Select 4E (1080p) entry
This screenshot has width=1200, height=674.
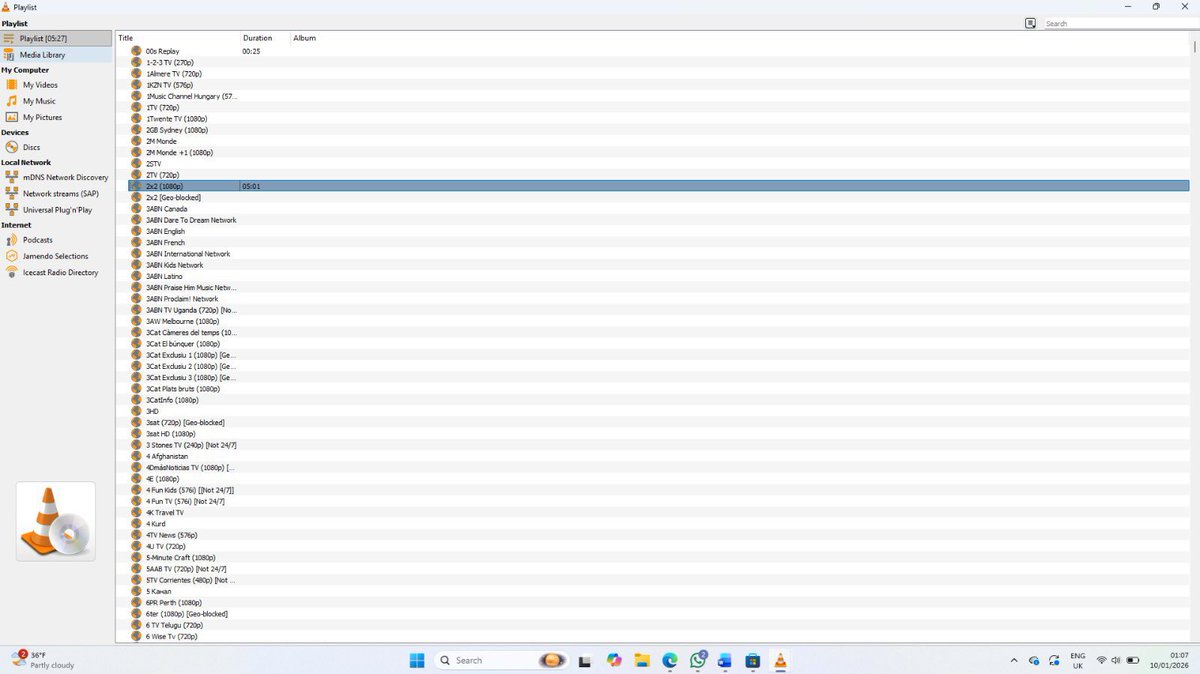pyautogui.click(x=163, y=479)
